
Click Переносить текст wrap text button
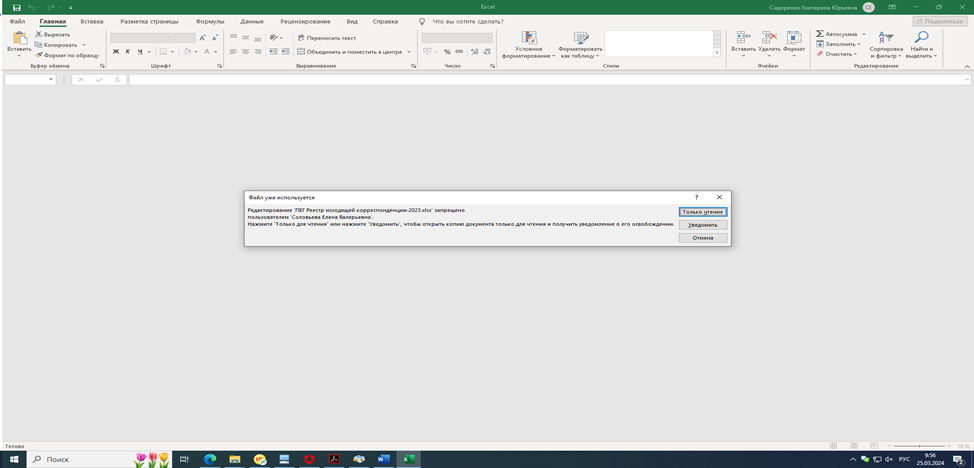click(x=327, y=38)
